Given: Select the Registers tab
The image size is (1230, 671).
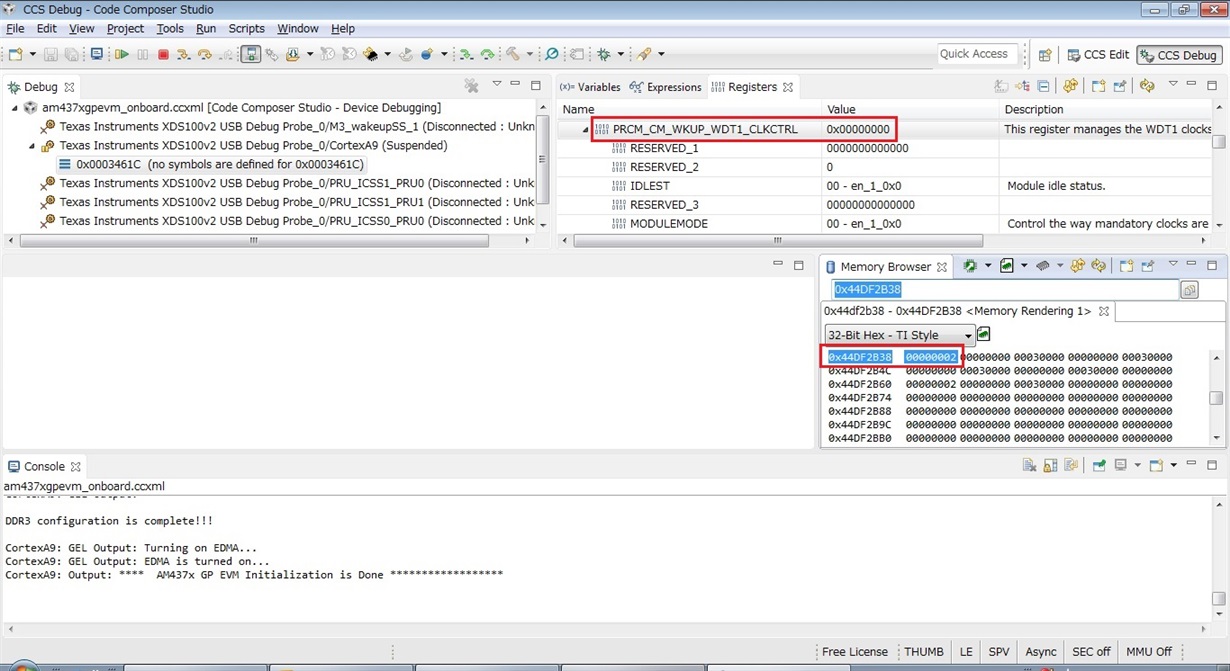Looking at the screenshot, I should point(752,87).
